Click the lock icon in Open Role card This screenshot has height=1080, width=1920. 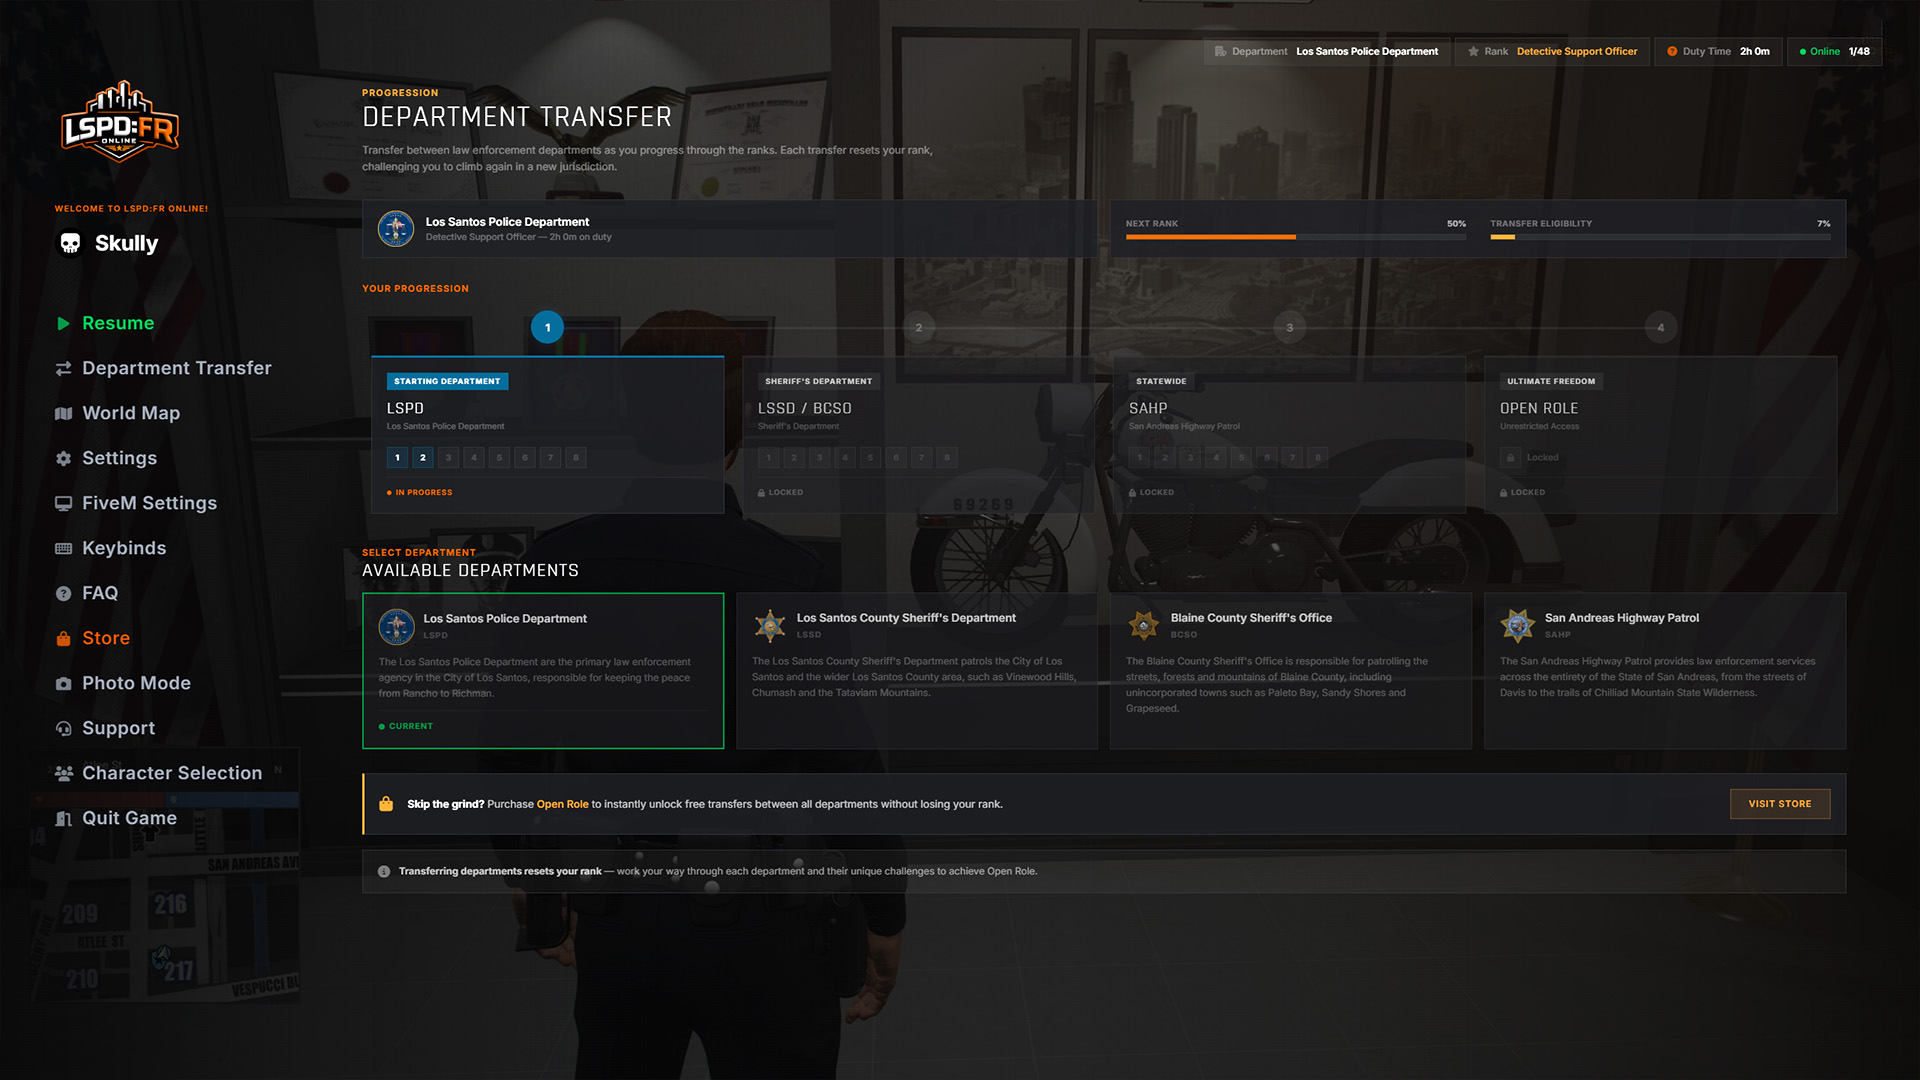1510,457
